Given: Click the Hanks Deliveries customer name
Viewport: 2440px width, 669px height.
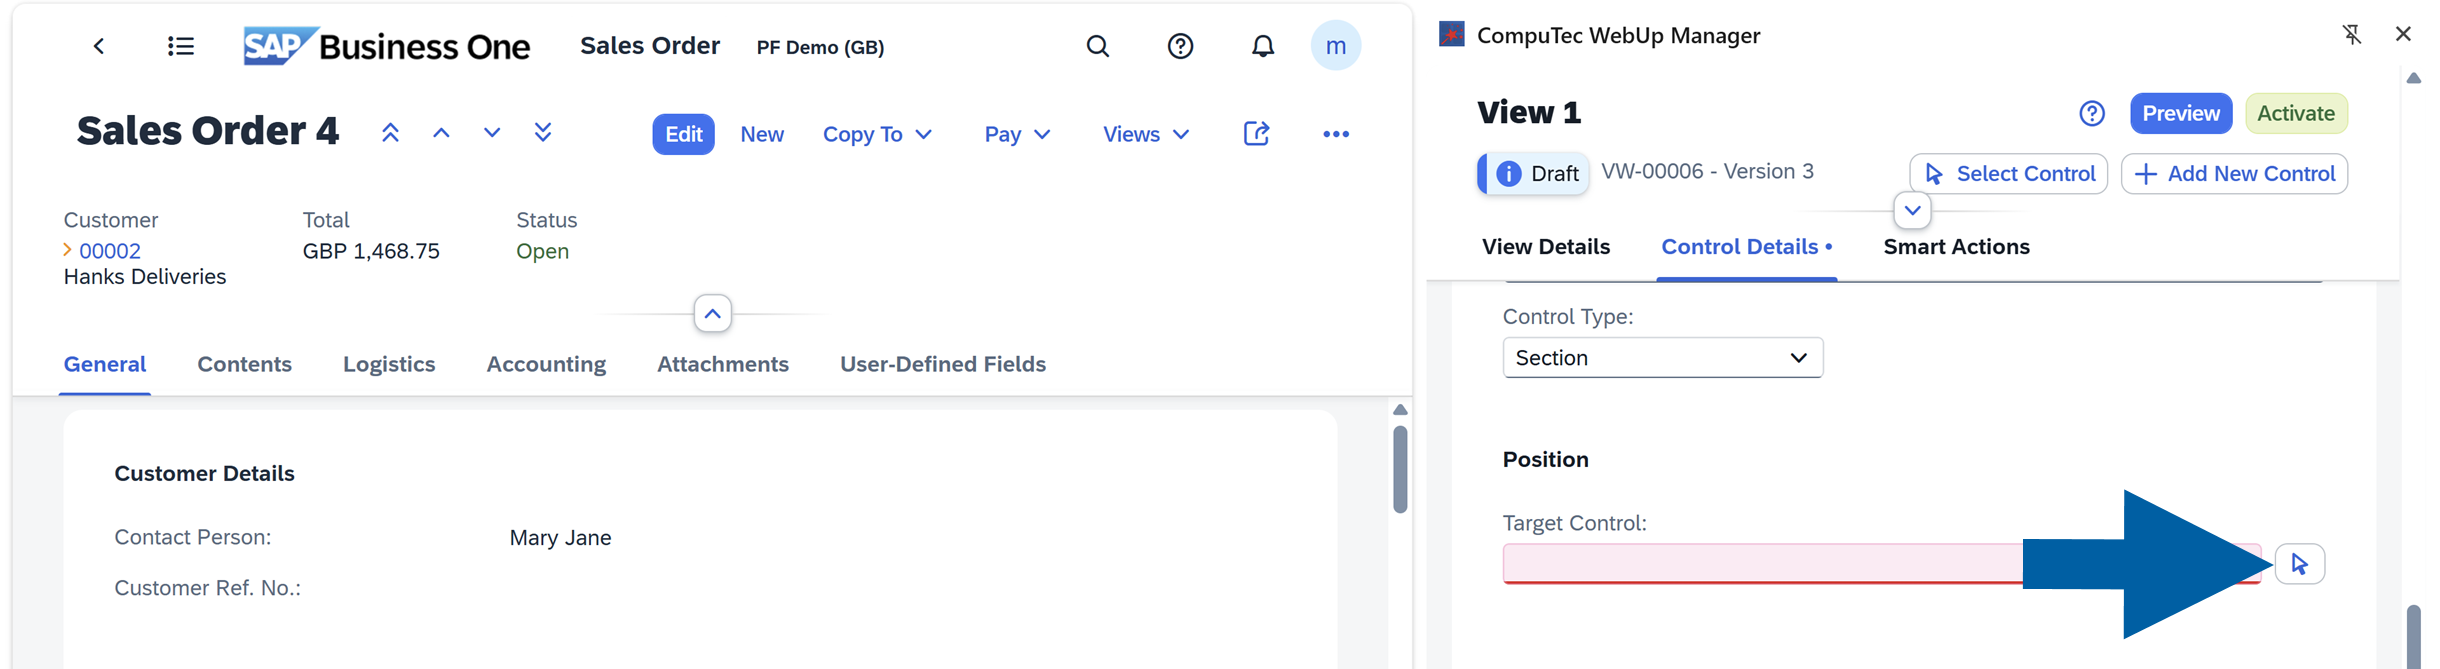Looking at the screenshot, I should pos(145,277).
